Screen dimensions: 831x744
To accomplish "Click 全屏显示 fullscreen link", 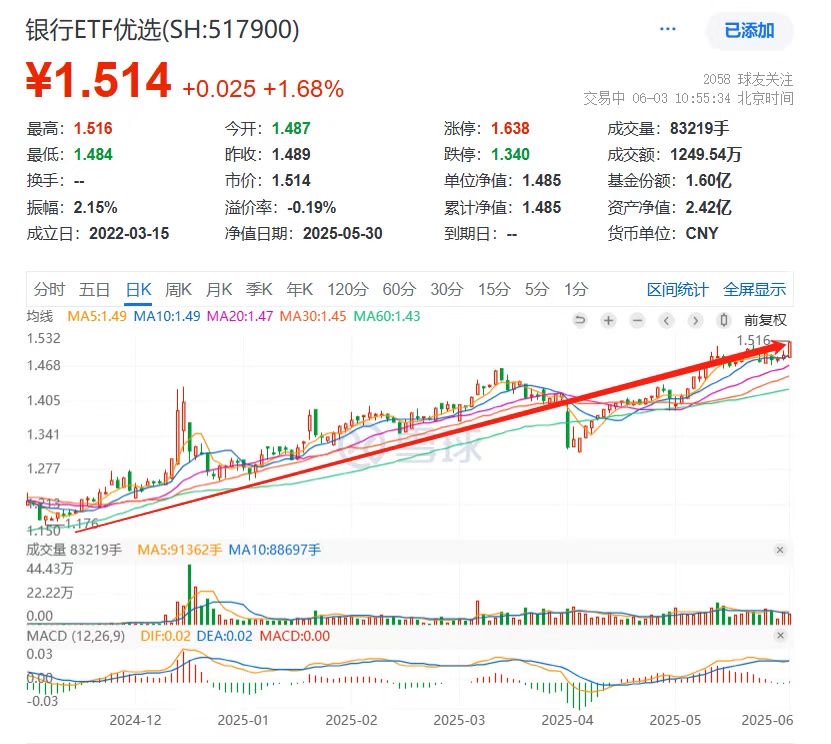I will pos(754,290).
